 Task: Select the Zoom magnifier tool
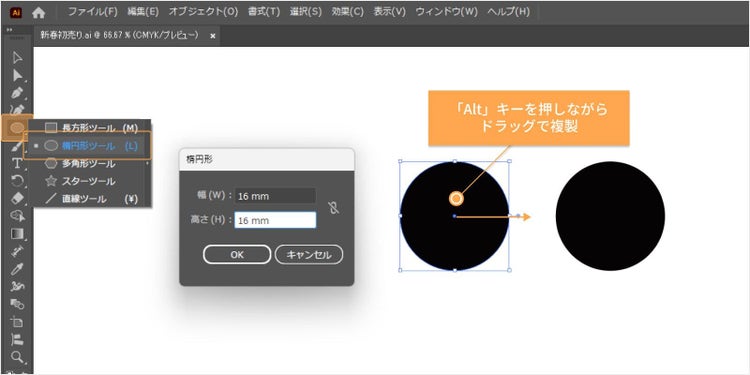tap(17, 356)
